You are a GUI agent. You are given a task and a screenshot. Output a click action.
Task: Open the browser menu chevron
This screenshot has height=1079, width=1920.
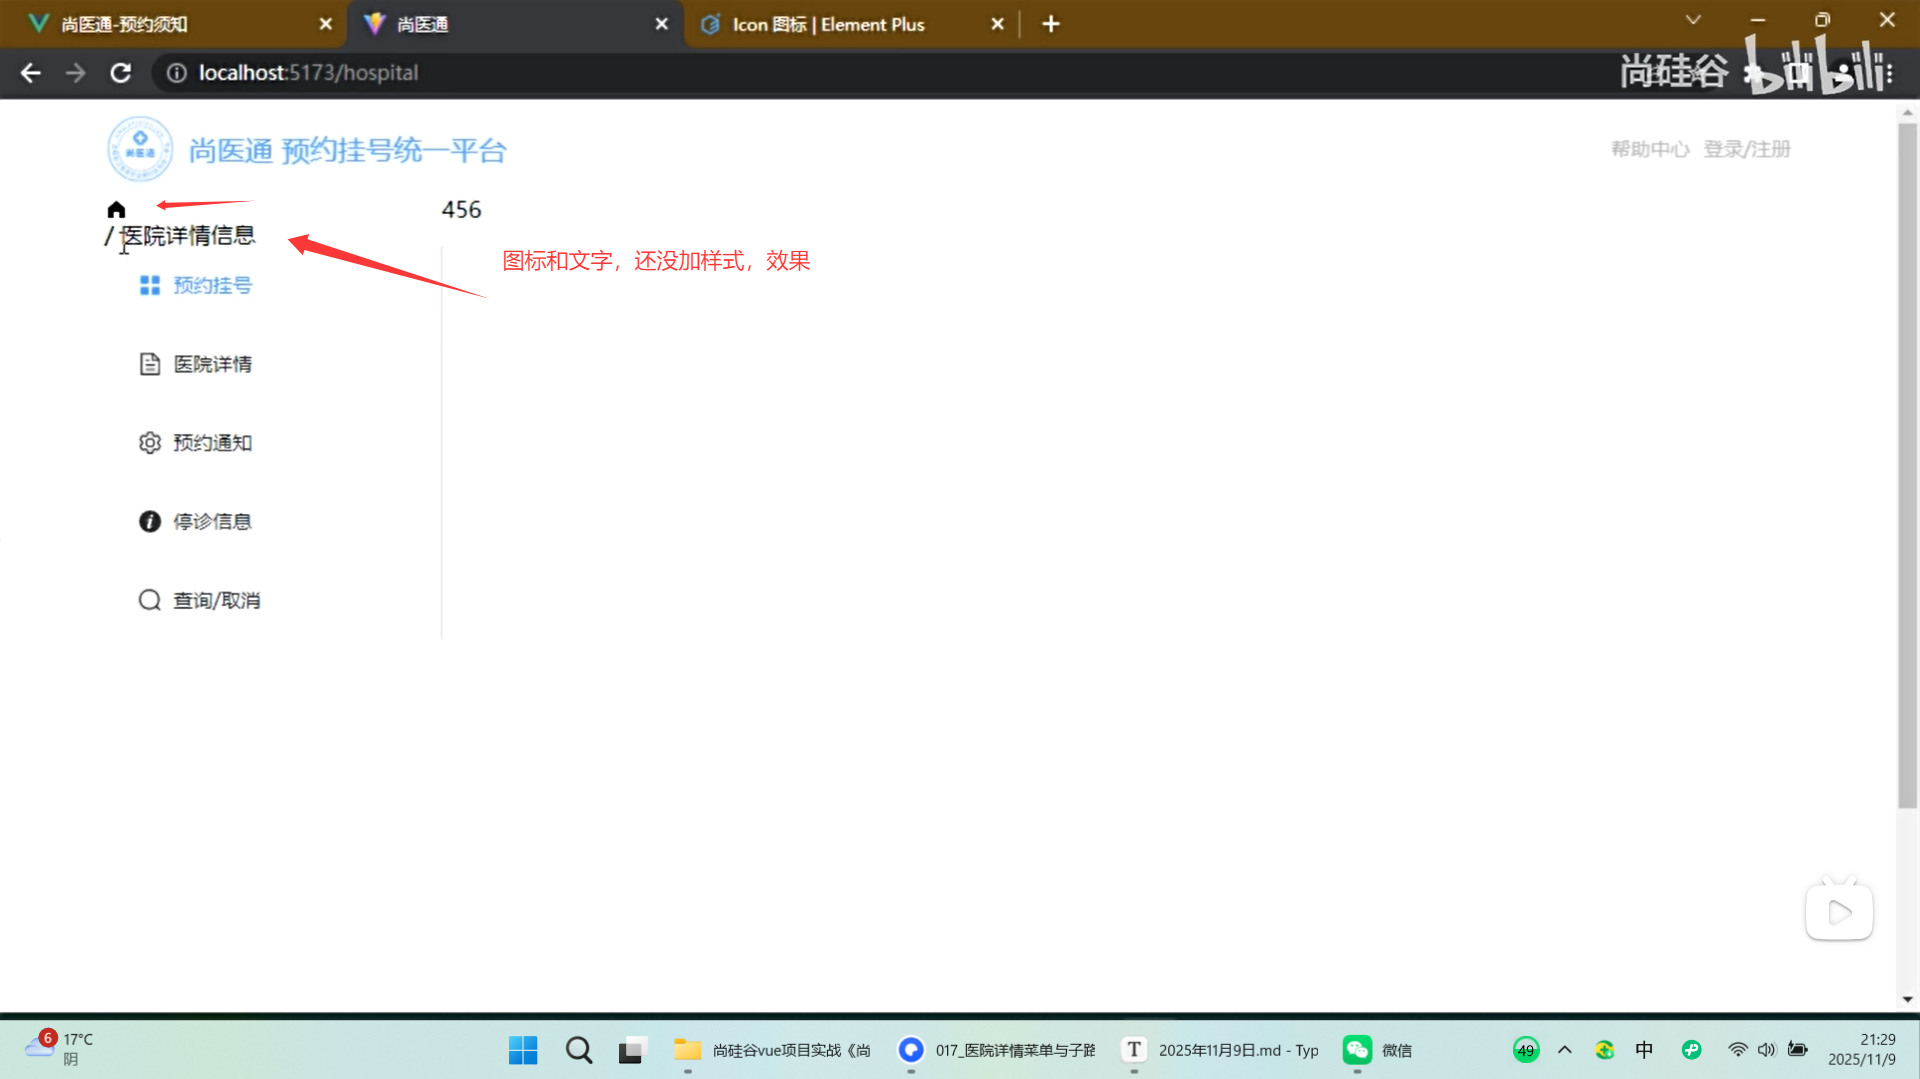[x=1692, y=19]
